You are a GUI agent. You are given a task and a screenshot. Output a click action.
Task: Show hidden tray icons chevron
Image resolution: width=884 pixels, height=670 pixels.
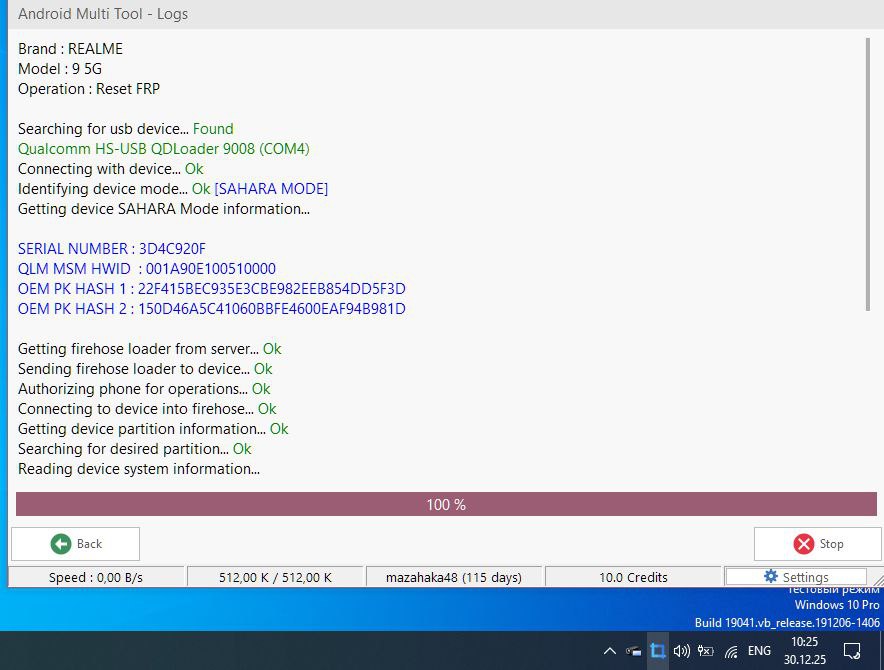pos(609,651)
